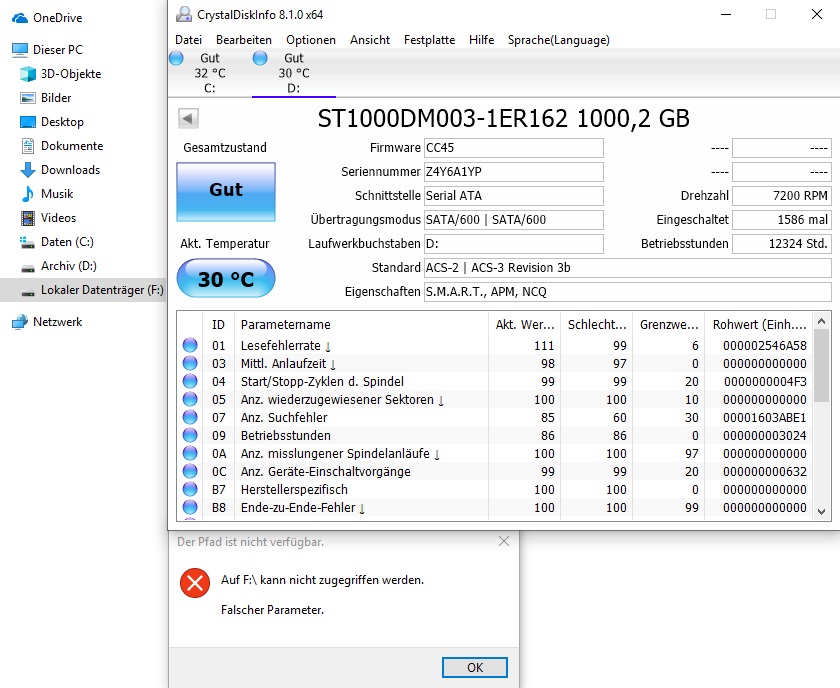Open Lokaler Datenträger (F:) label in Explorer
The image size is (840, 688).
102,290
